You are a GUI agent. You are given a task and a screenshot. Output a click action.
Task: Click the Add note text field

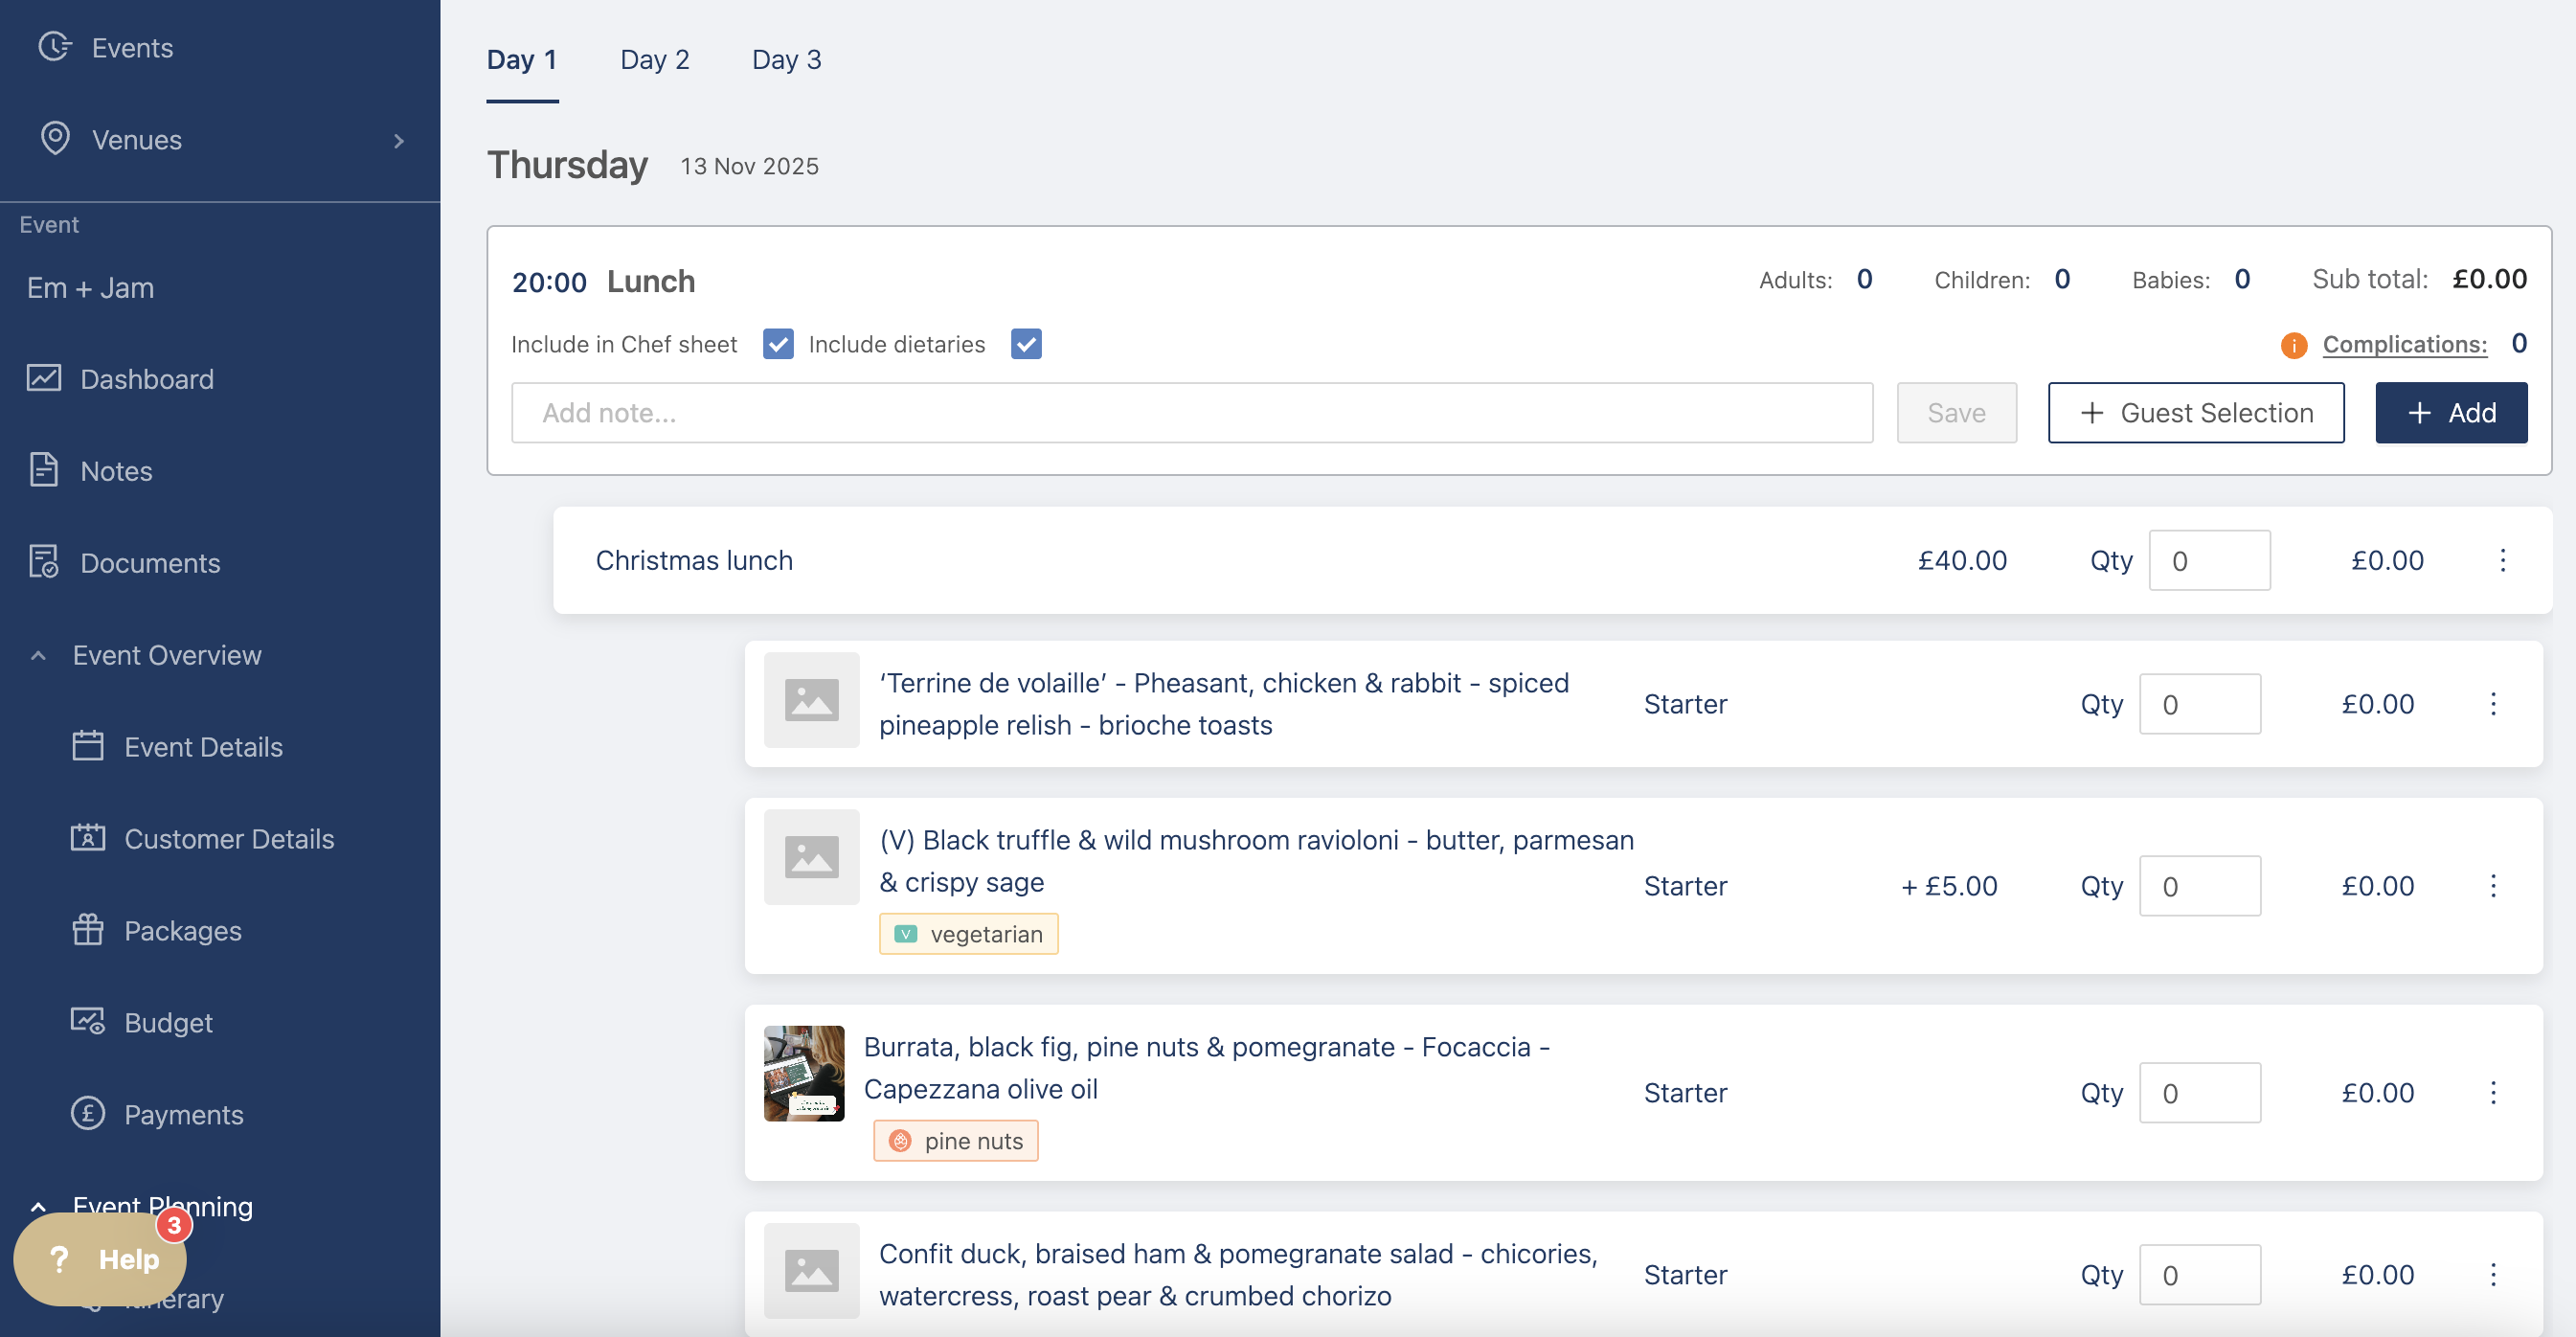point(1191,413)
